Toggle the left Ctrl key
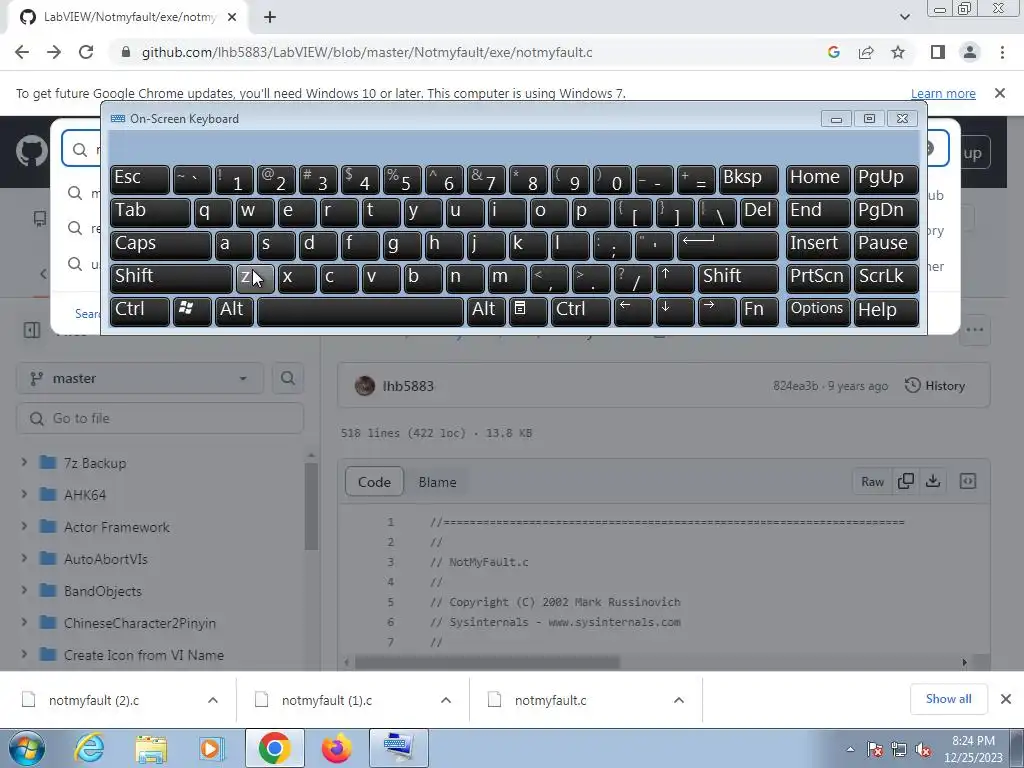 pyautogui.click(x=140, y=311)
